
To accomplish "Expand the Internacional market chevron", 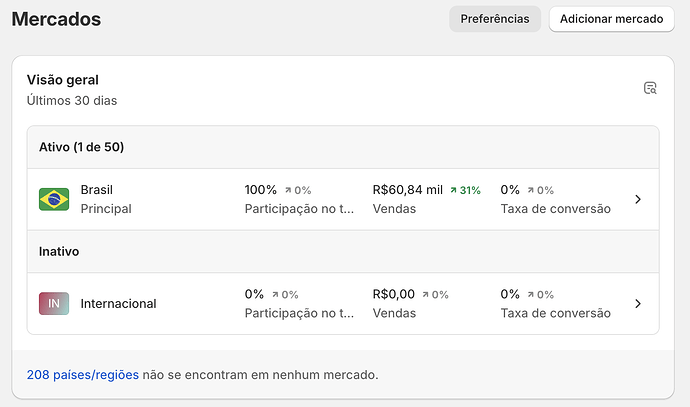I will 638,303.
